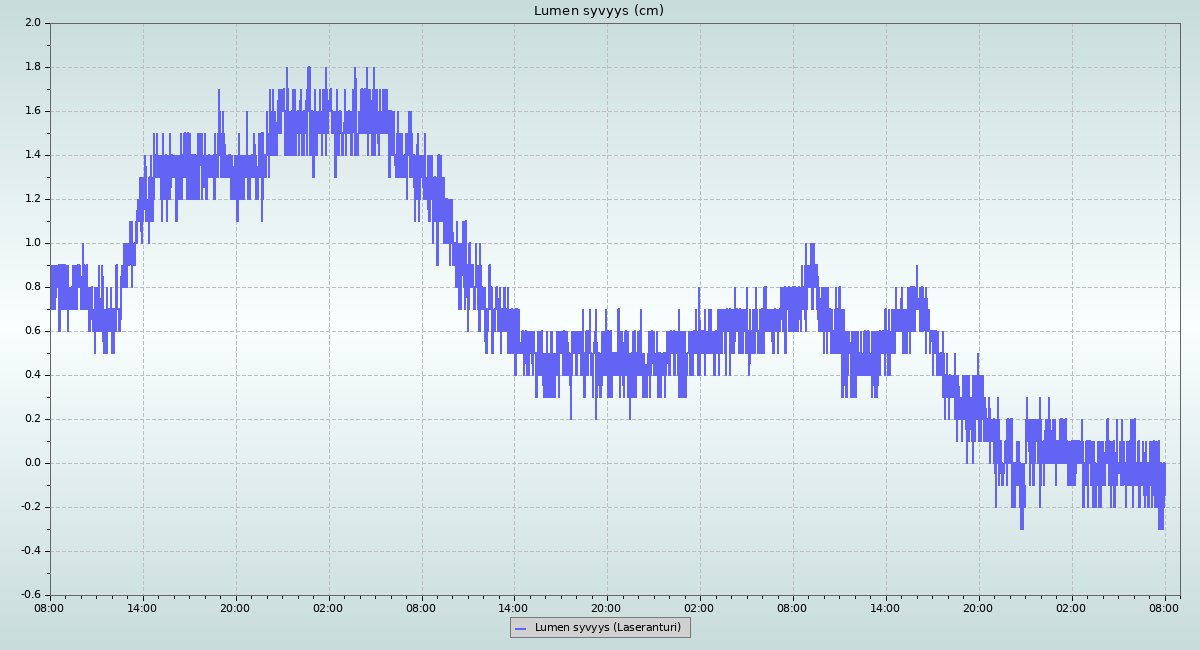The width and height of the screenshot is (1200, 650).
Task: Select the legend label "Lumen syvyys (Laseranturi)"
Action: click(607, 628)
